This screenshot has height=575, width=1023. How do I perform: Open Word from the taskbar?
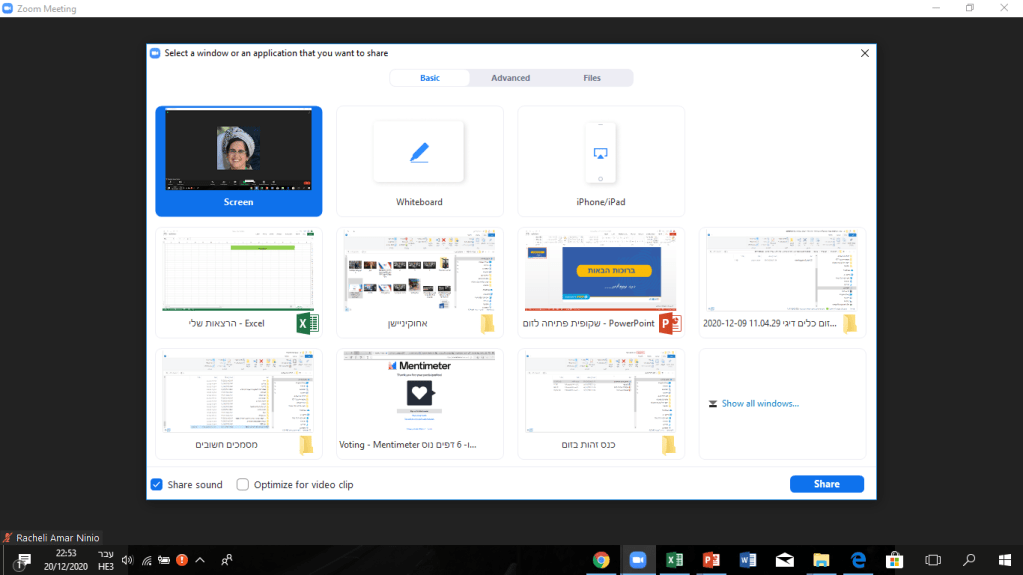click(x=748, y=560)
